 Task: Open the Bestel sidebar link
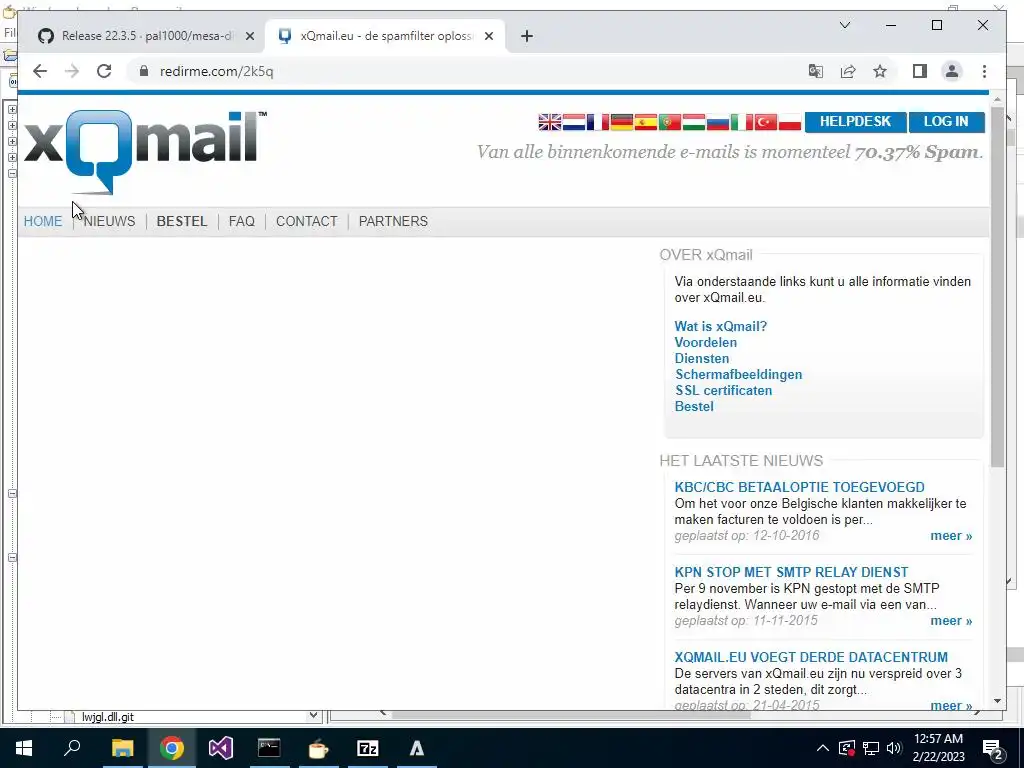(694, 406)
